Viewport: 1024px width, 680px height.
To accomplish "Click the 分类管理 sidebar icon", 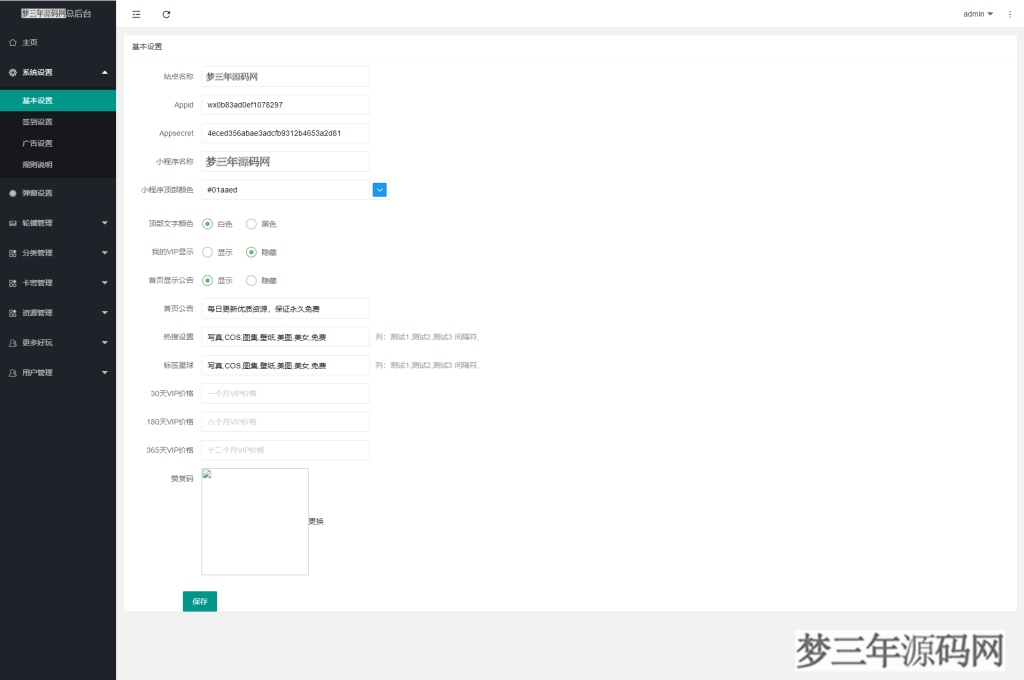I will (x=14, y=252).
